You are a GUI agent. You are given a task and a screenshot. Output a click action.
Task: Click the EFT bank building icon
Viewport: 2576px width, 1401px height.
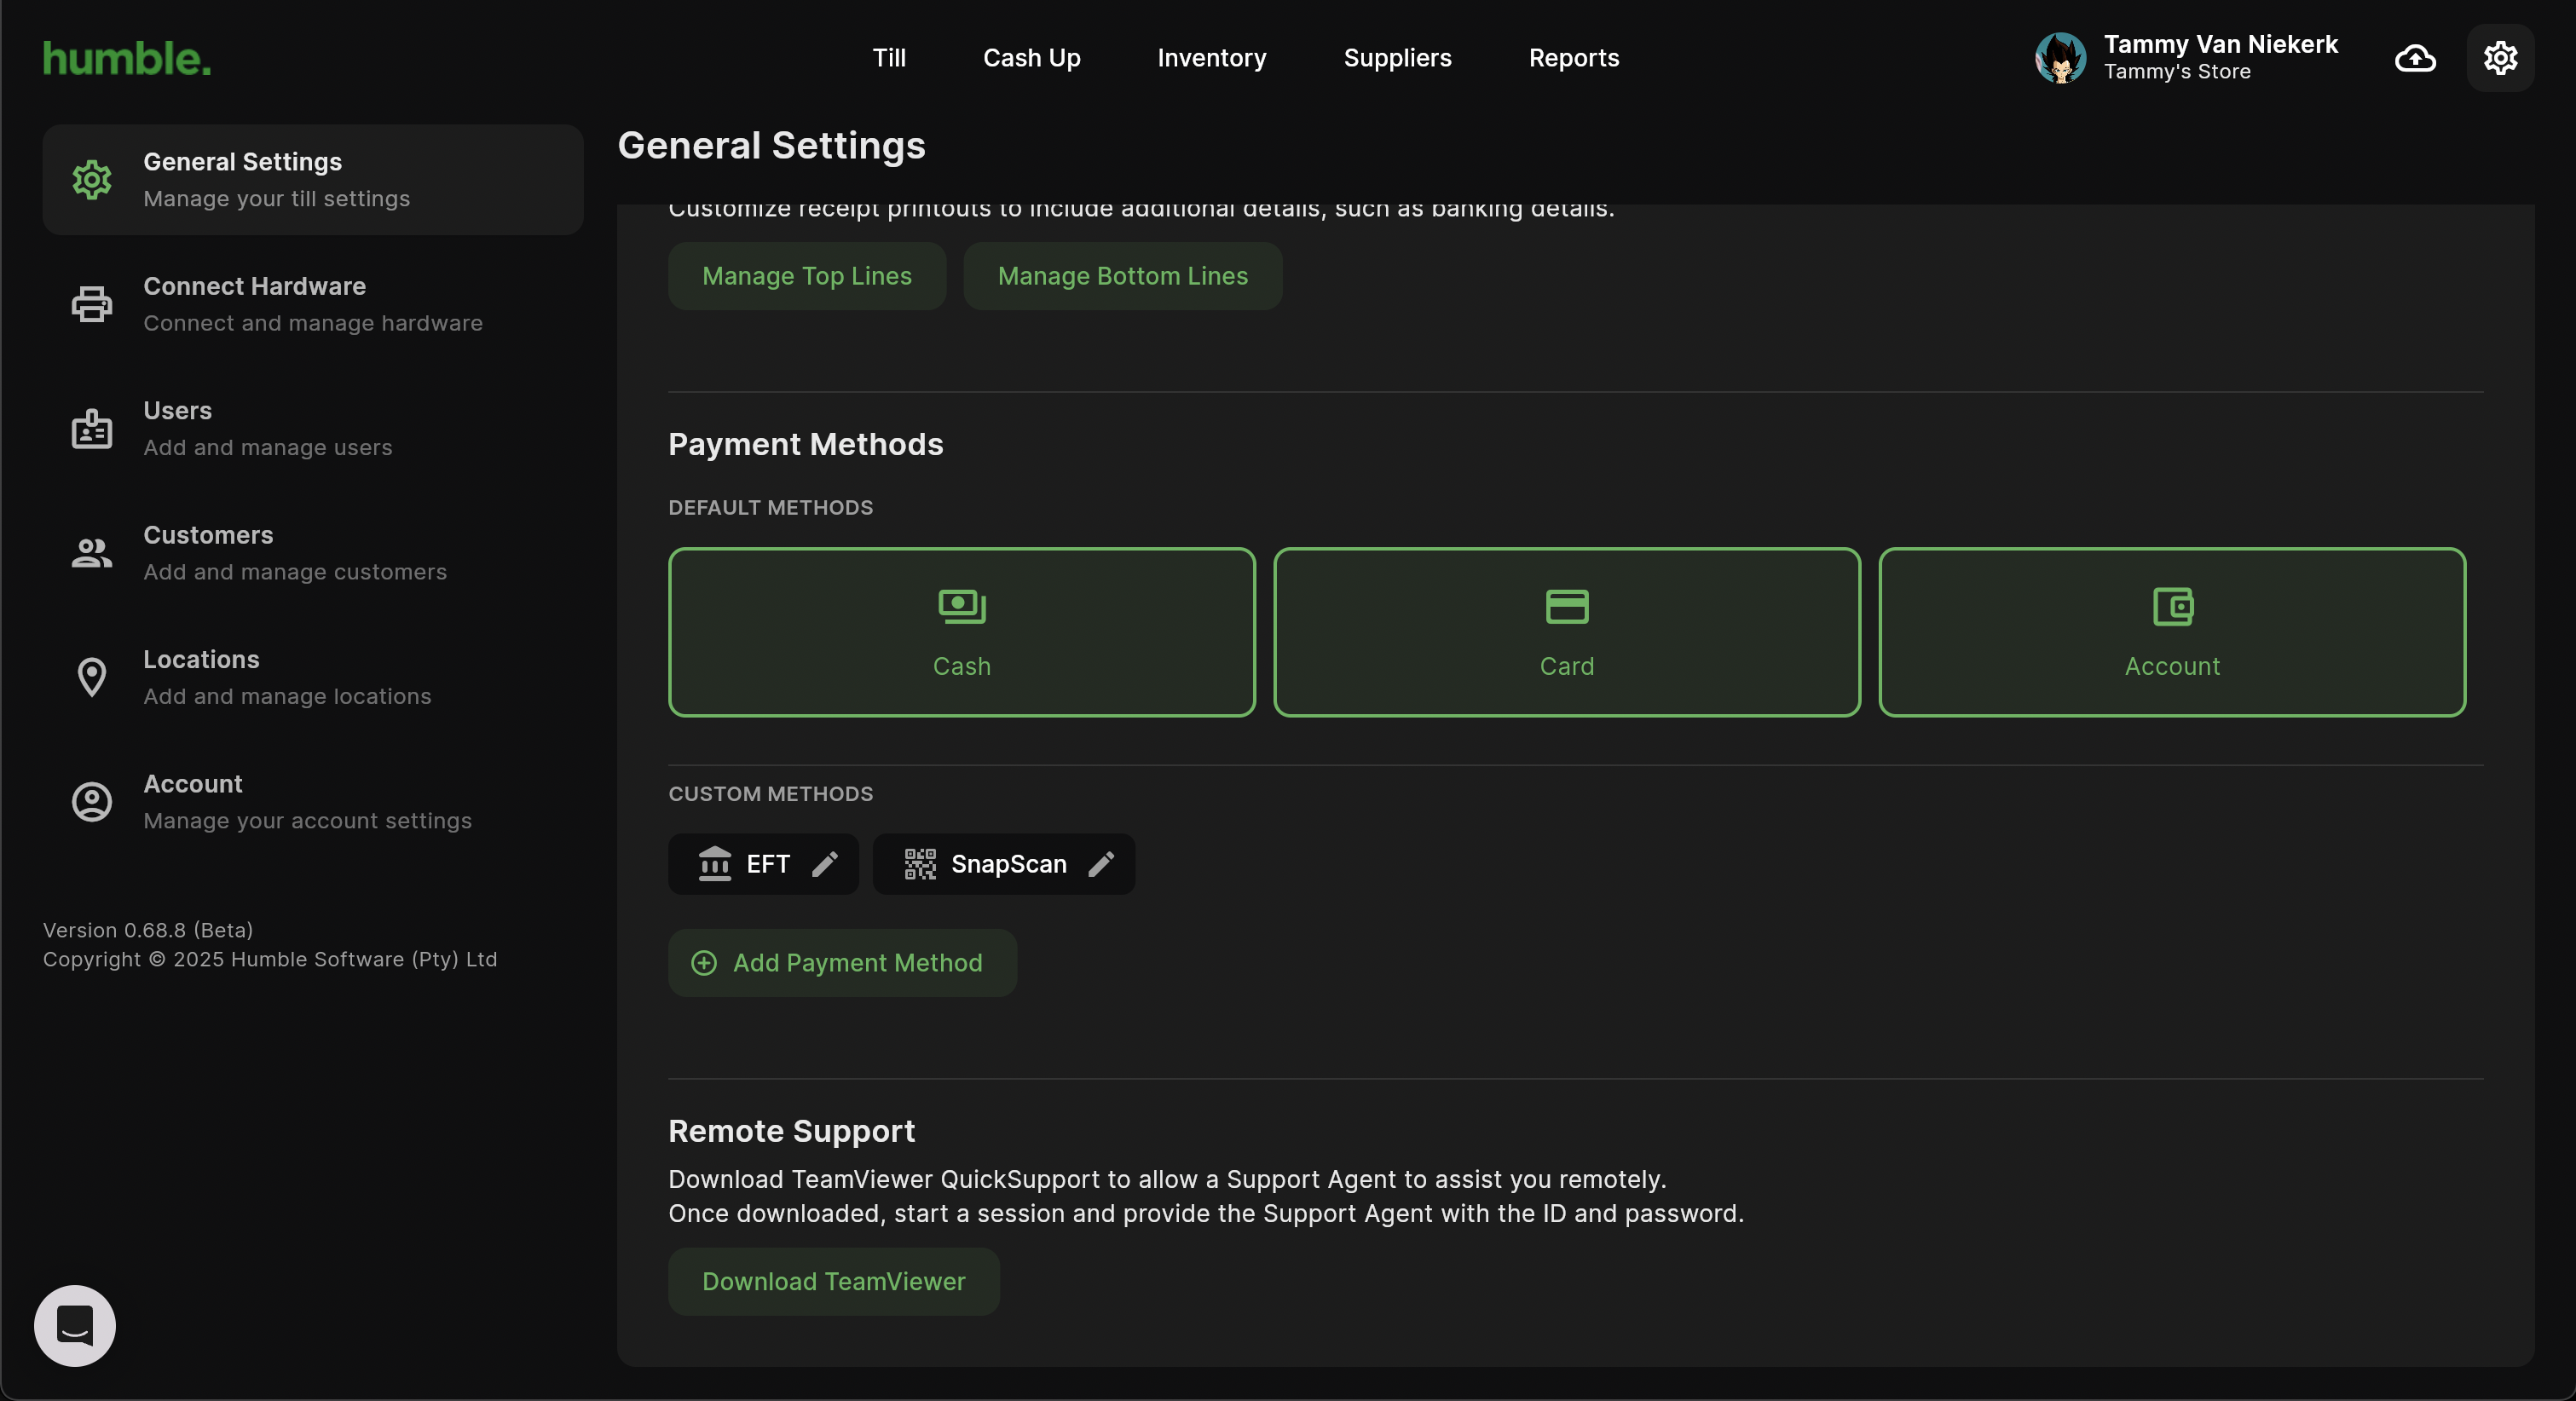click(x=715, y=863)
